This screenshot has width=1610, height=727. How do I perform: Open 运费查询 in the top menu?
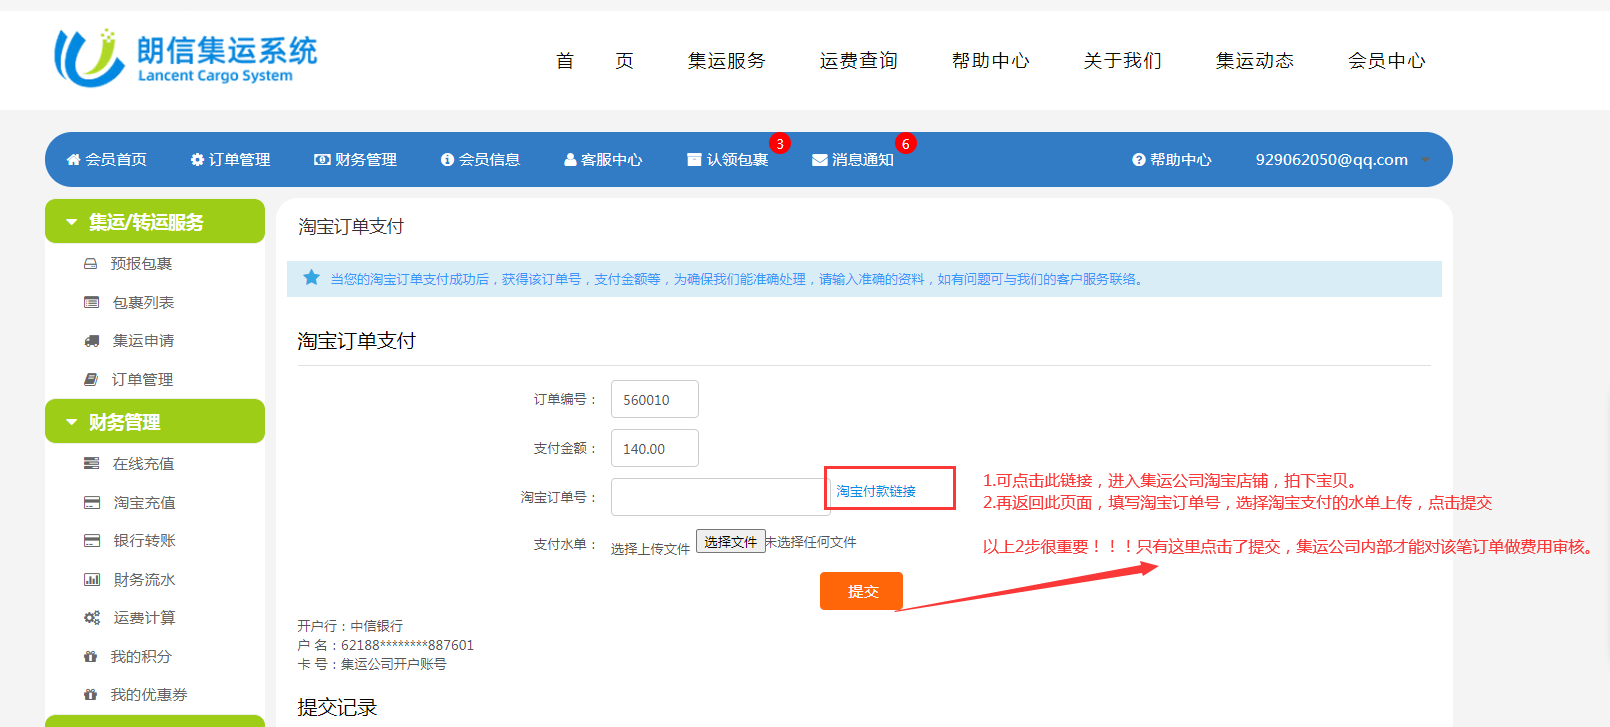[x=858, y=61]
